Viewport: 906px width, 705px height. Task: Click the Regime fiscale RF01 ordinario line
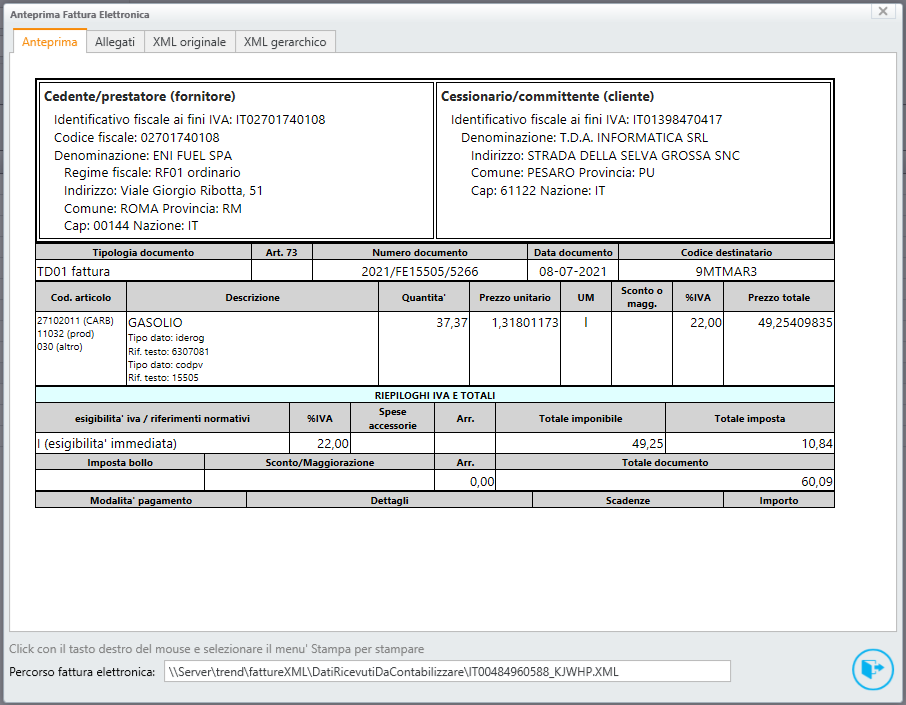[x=152, y=173]
